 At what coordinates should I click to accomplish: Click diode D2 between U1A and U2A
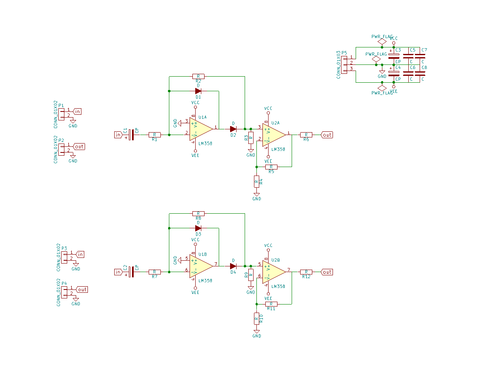coord(233,129)
